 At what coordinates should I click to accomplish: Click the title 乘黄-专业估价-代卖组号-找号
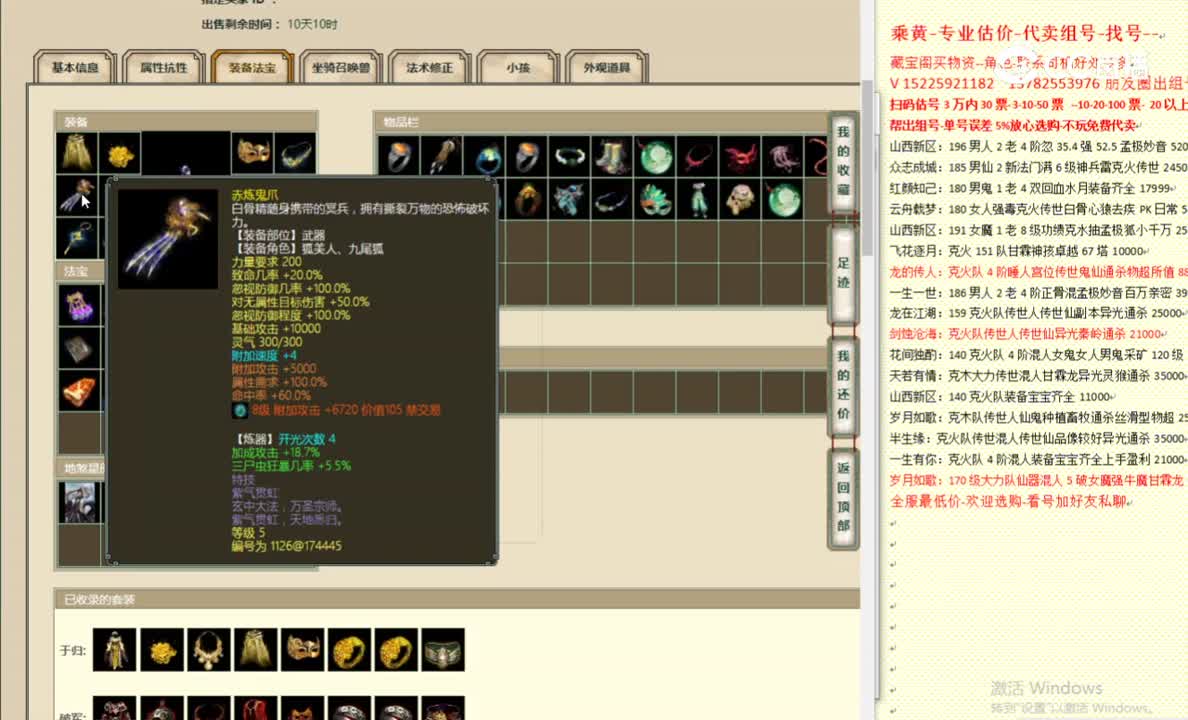[1024, 33]
